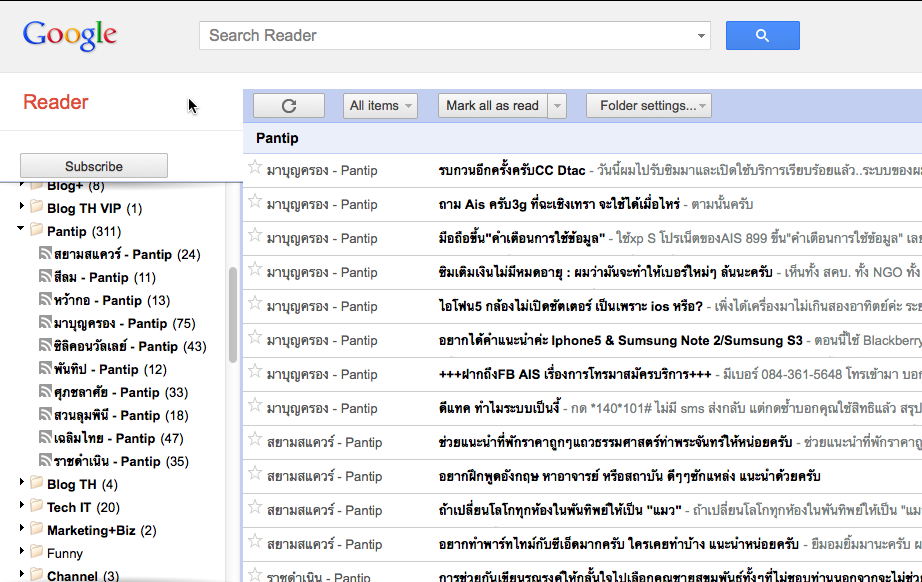This screenshot has height=582, width=922.
Task: Click the Funny folder icon
Action: (x=36, y=551)
